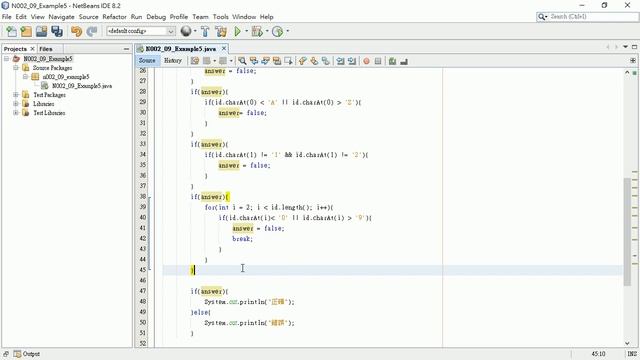Image resolution: width=640 pixels, height=360 pixels.
Task: Click the Profile Project icon
Action: [278, 31]
